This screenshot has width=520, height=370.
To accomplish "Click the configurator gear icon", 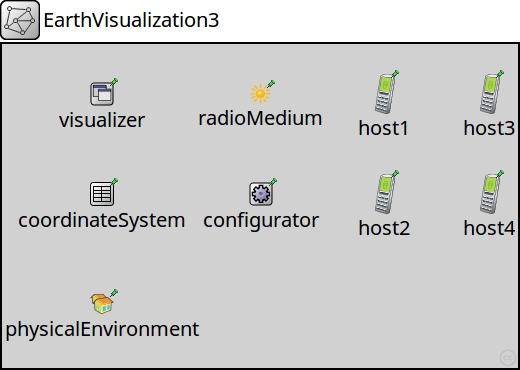I will tap(261, 194).
